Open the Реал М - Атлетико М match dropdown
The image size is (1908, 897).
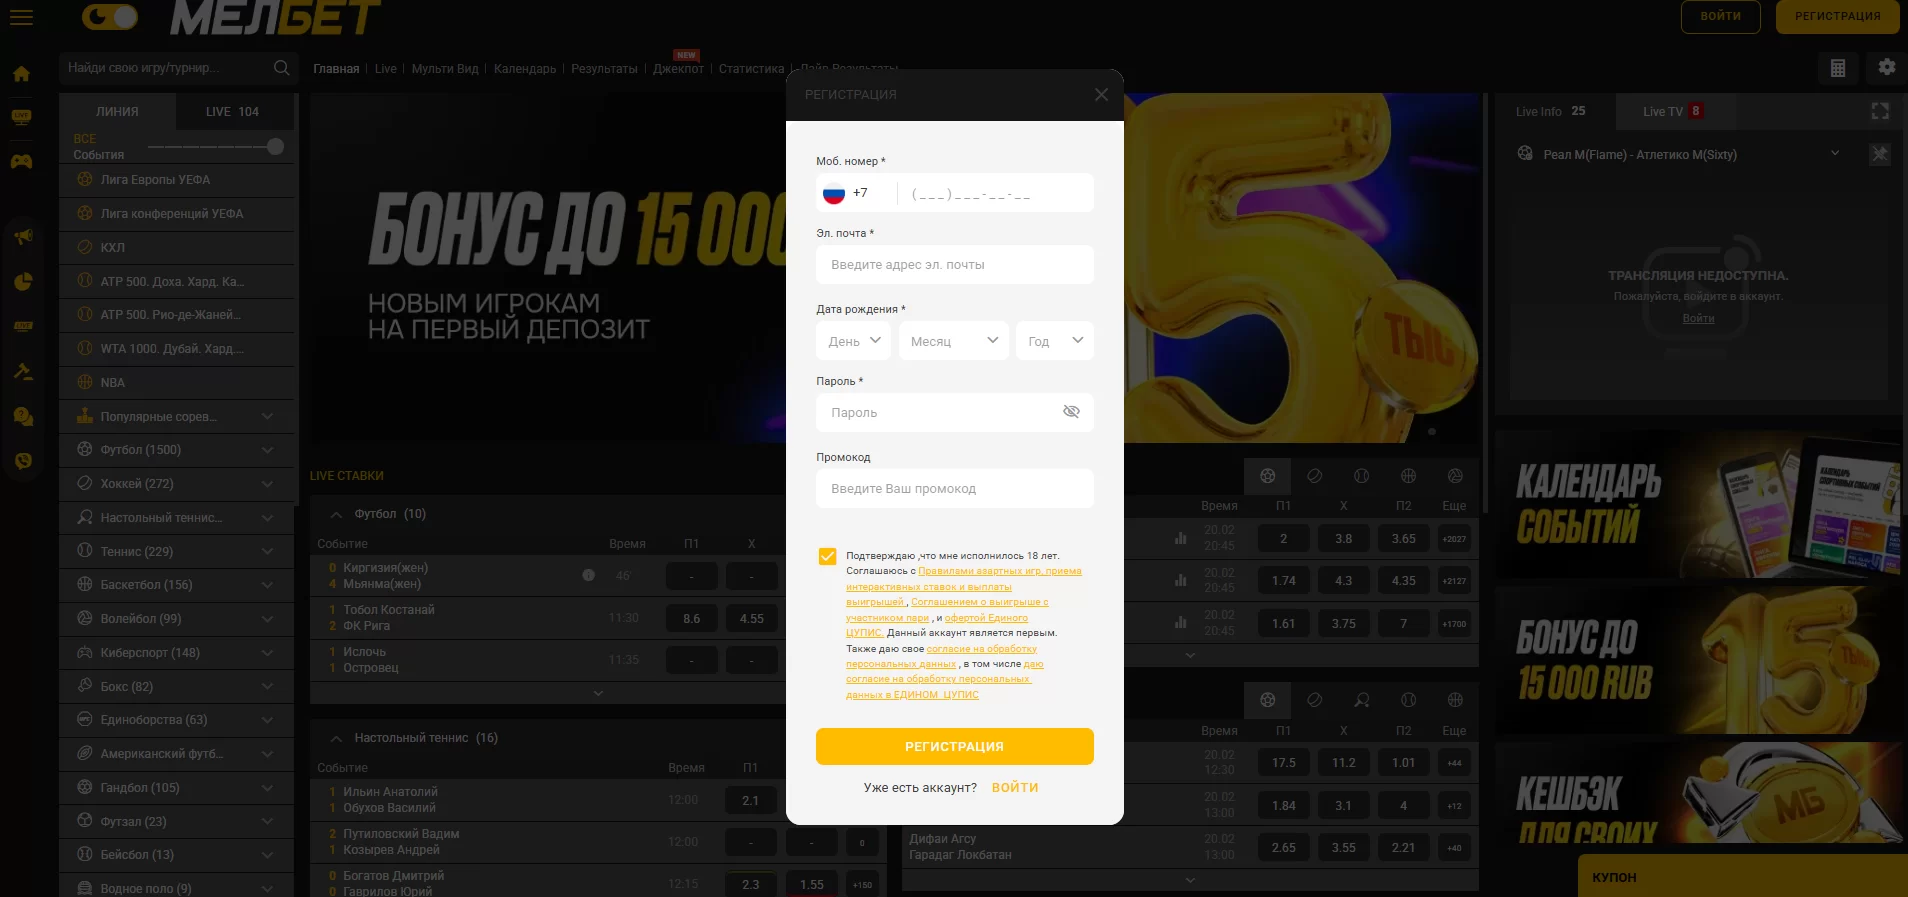1680,154
